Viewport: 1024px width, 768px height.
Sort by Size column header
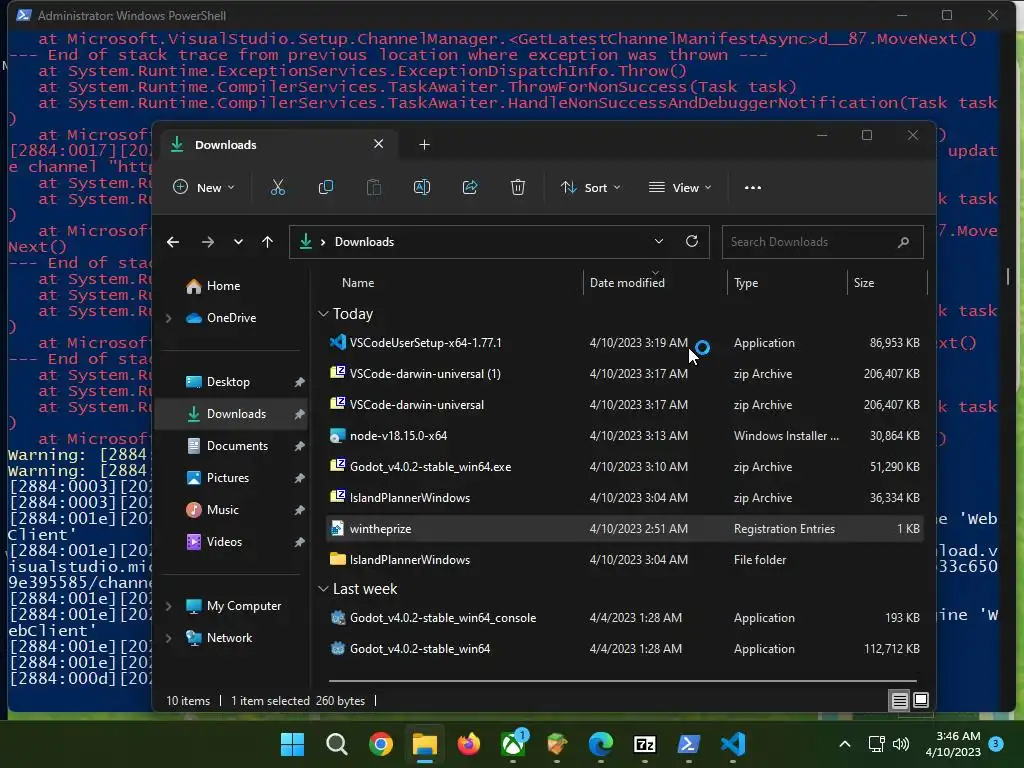(863, 283)
